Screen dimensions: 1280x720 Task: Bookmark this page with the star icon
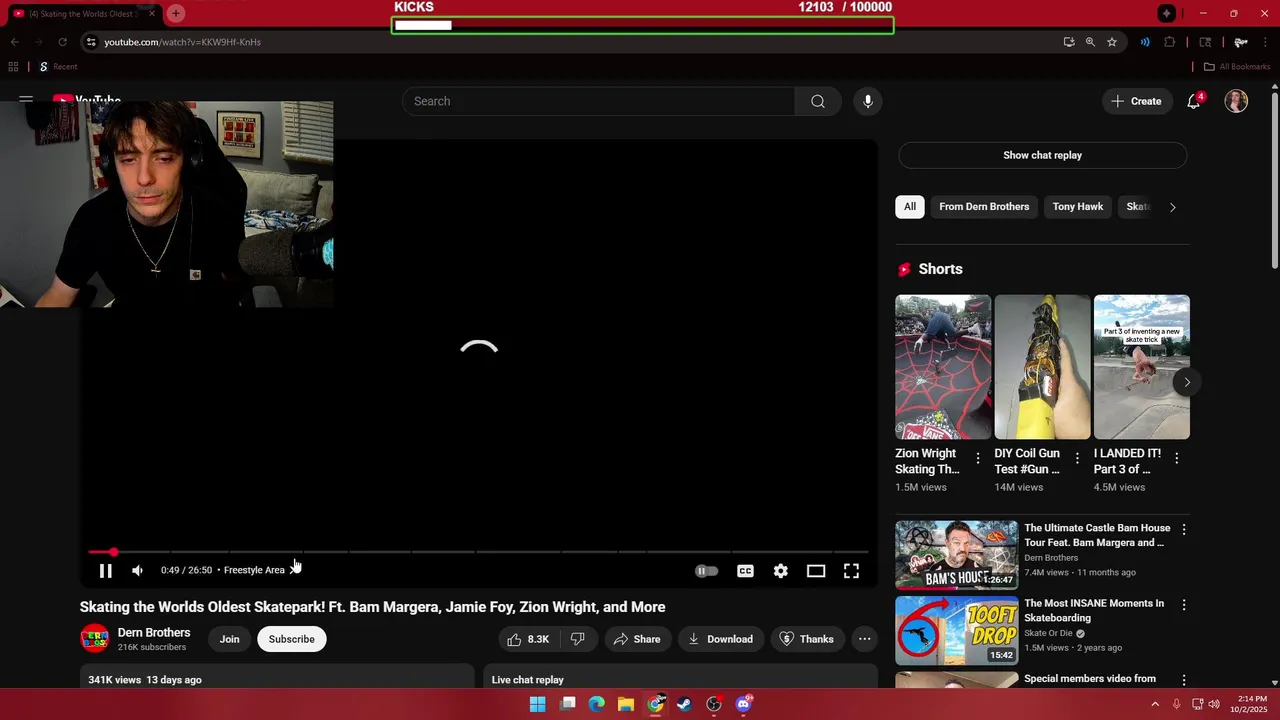pyautogui.click(x=1112, y=42)
